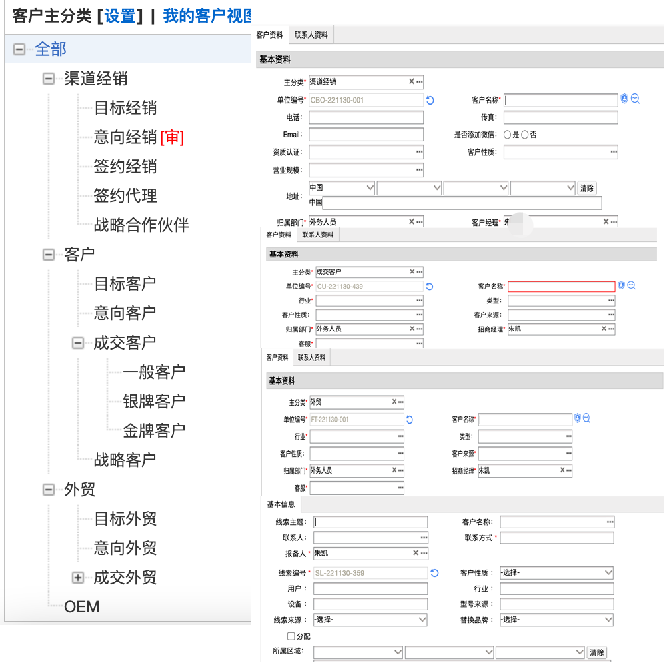Click refresh icon beside code CU-221130-433
The height and width of the screenshot is (662, 664).
(x=429, y=286)
